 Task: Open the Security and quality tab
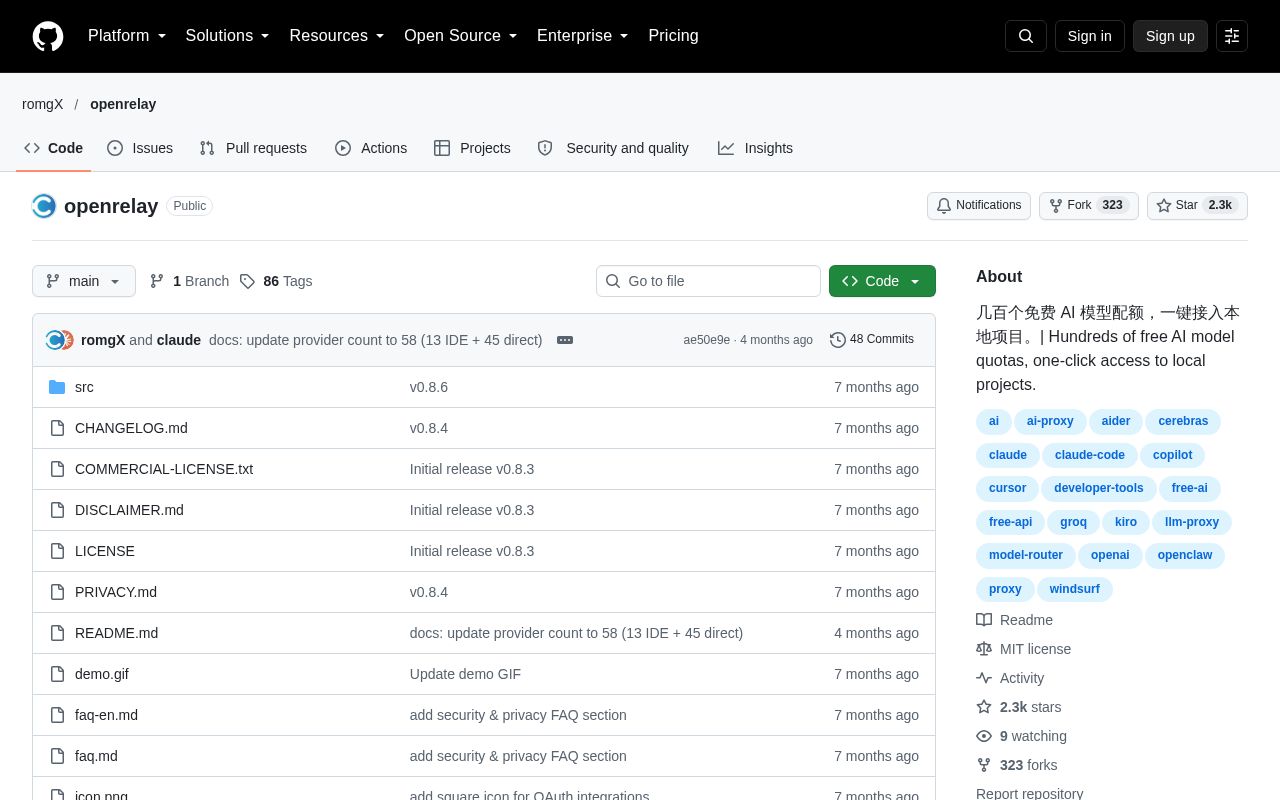pyautogui.click(x=613, y=148)
